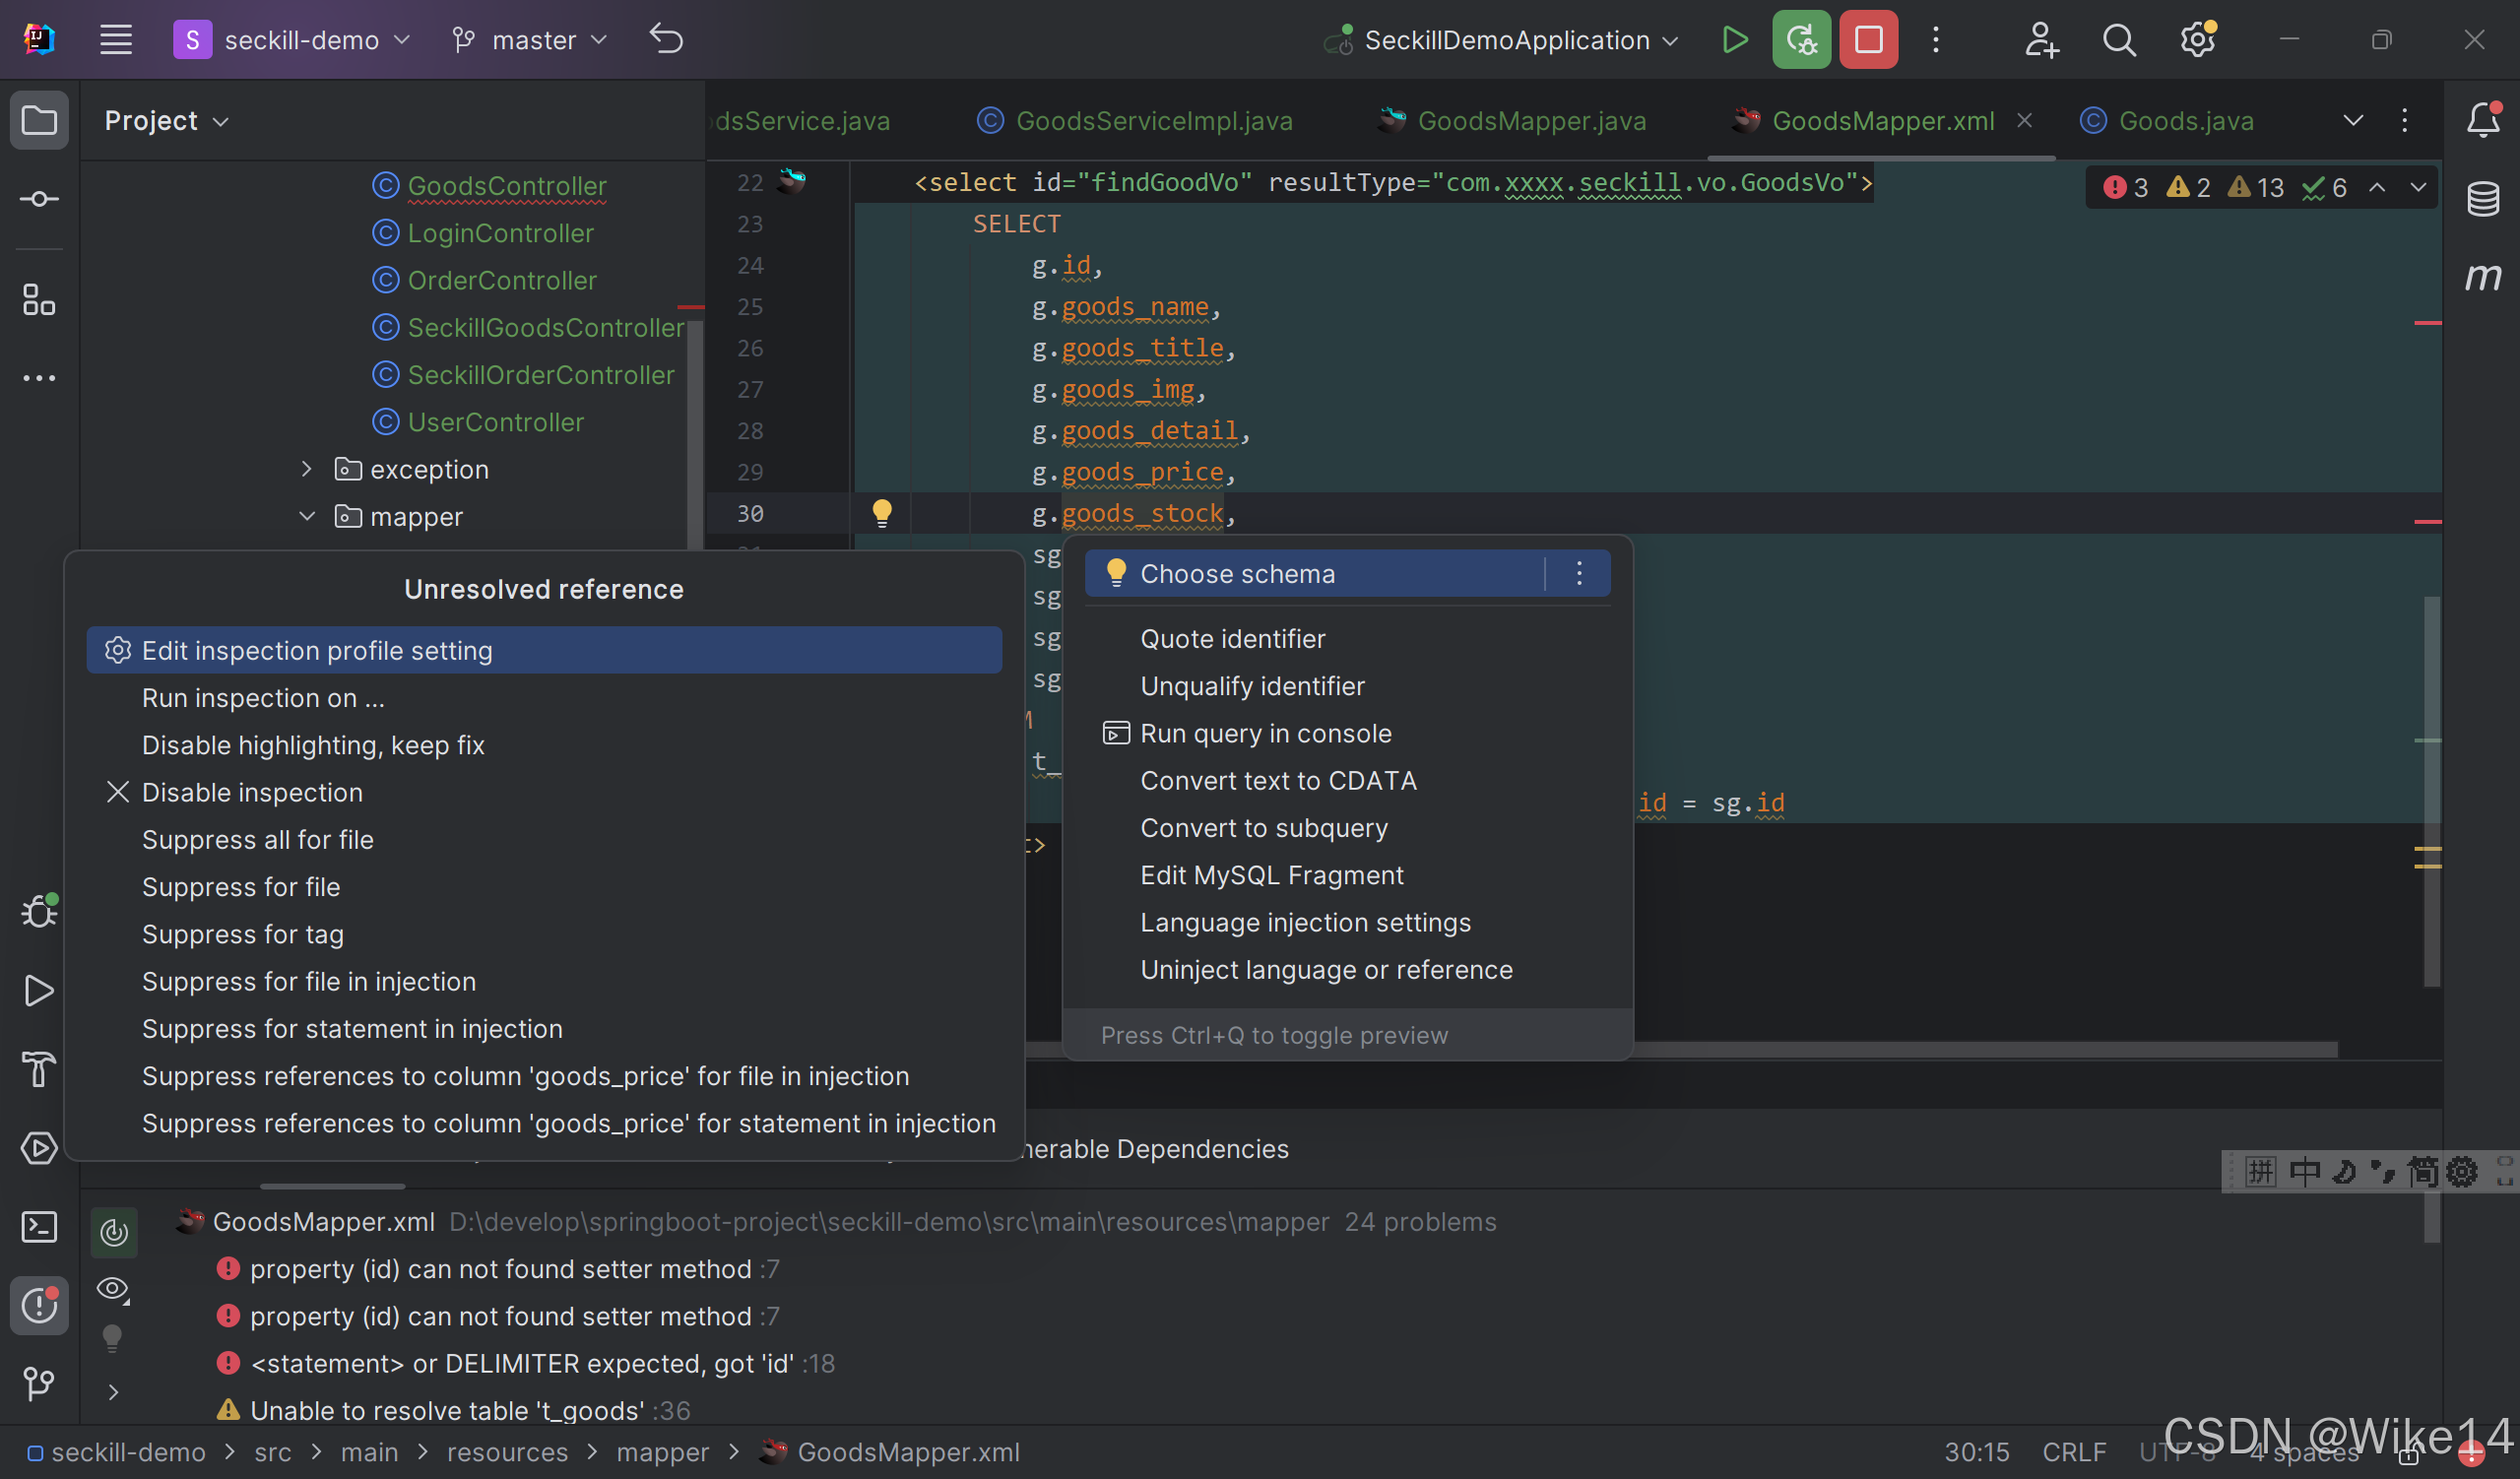Click the MyBatis gutter icon on line 22
This screenshot has width=2520, height=1479.
[791, 181]
